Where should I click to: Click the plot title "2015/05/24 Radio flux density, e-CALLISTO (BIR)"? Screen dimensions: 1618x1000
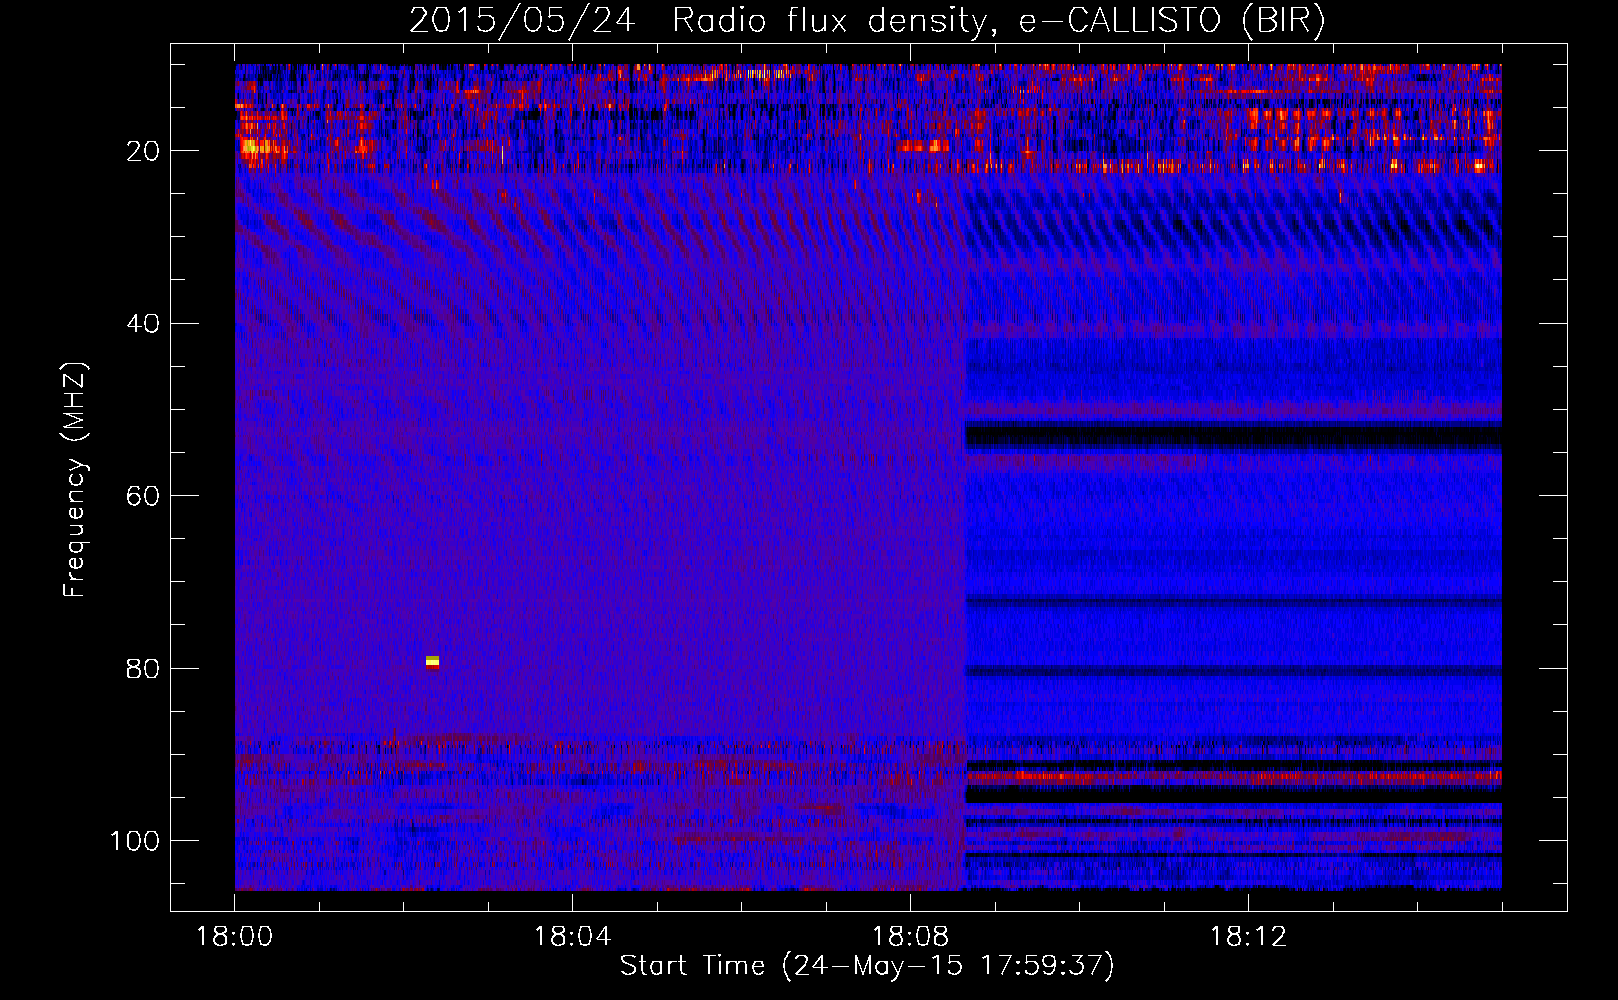[867, 20]
